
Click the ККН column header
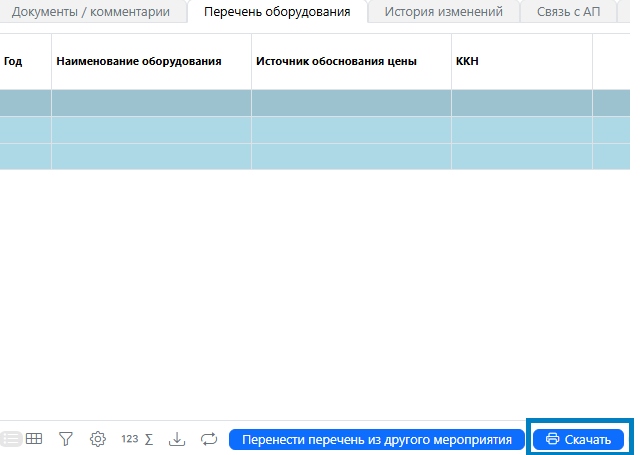(467, 61)
